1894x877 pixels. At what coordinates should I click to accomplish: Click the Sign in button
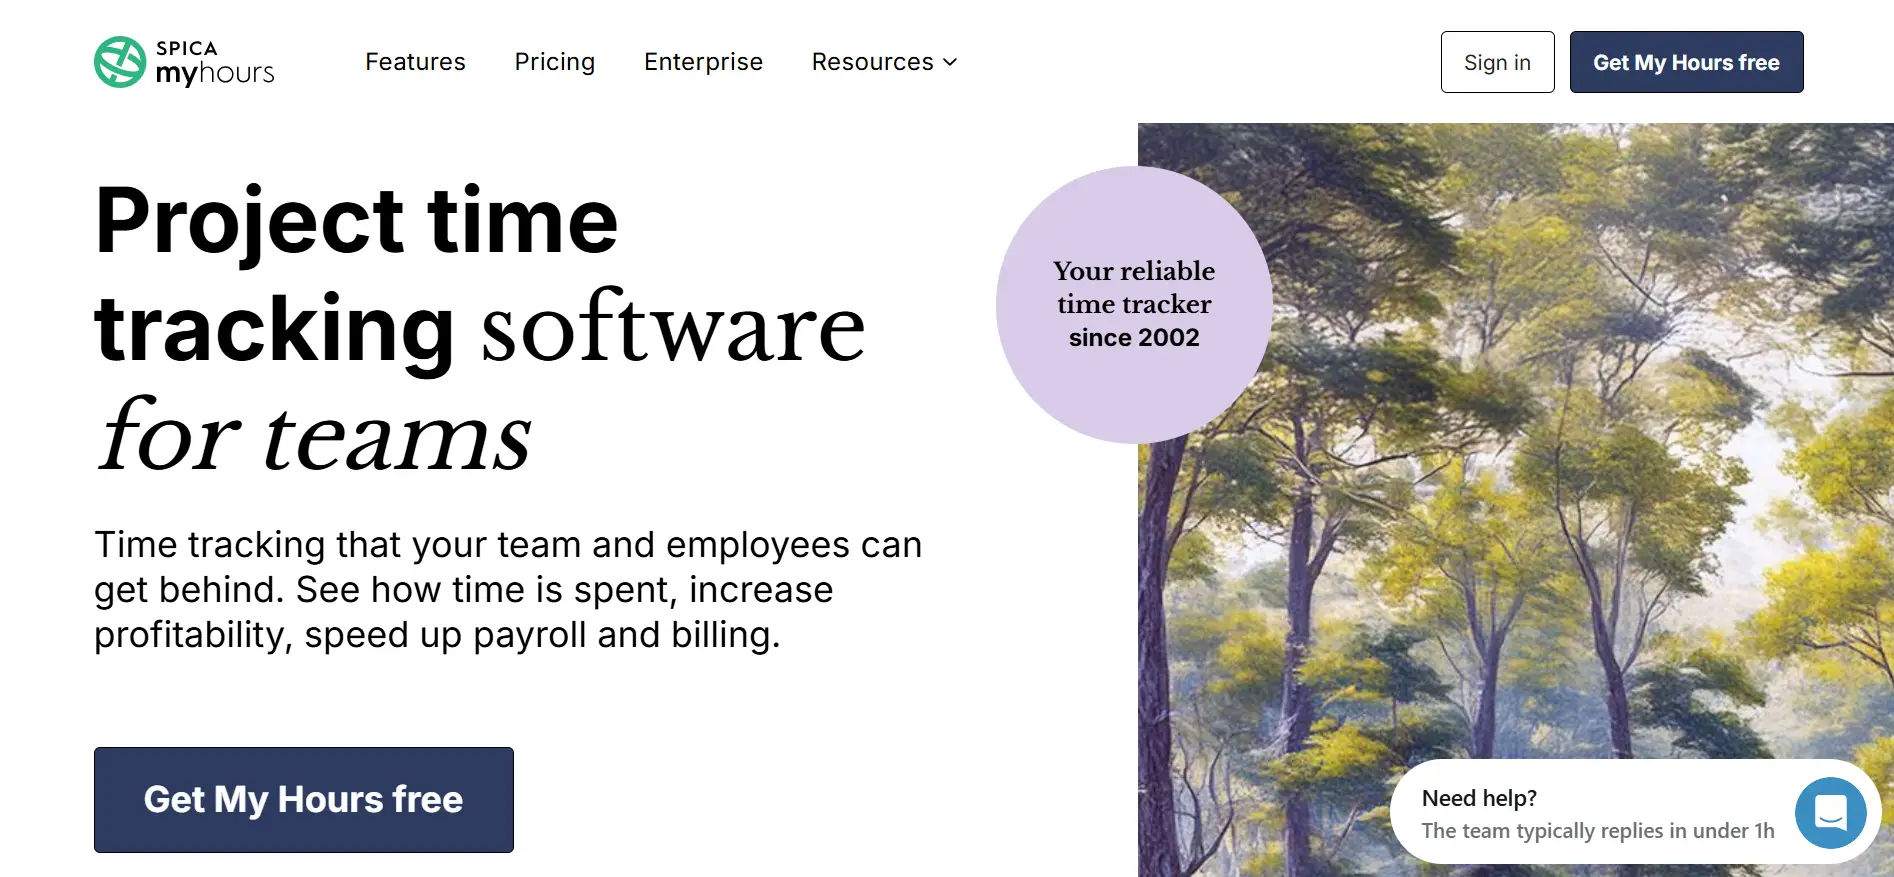pyautogui.click(x=1497, y=62)
